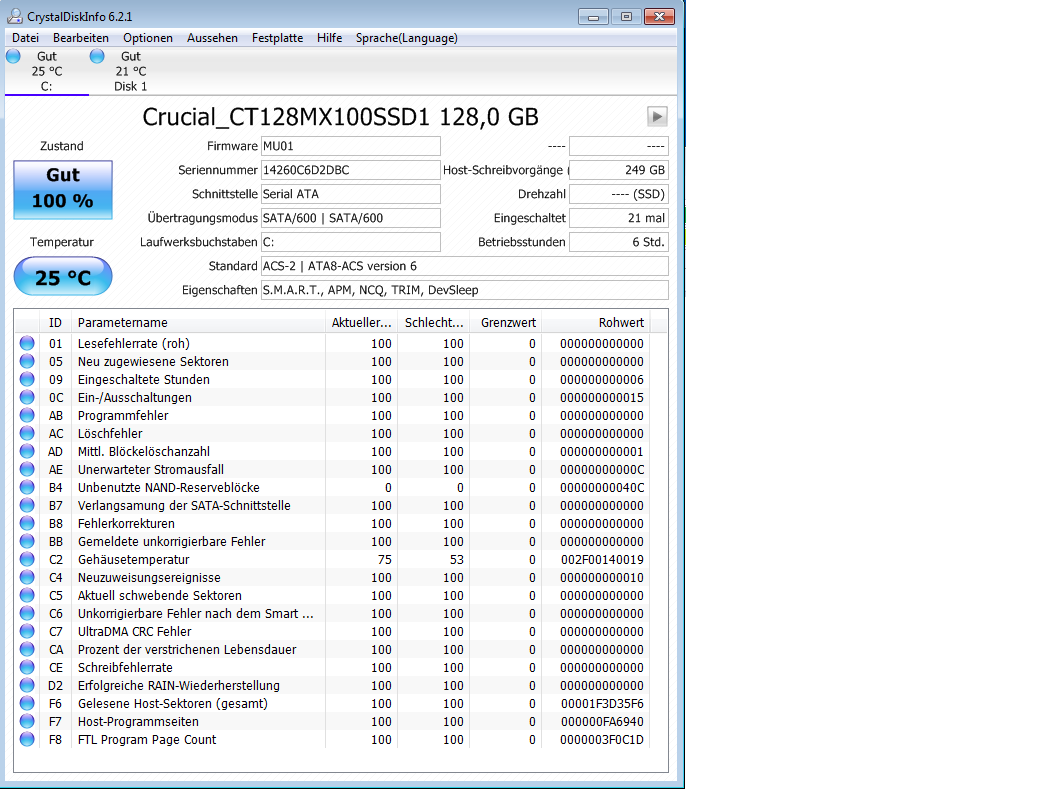1063x790 pixels.
Task: Switch to the Disk 1 tab
Action: [x=130, y=71]
